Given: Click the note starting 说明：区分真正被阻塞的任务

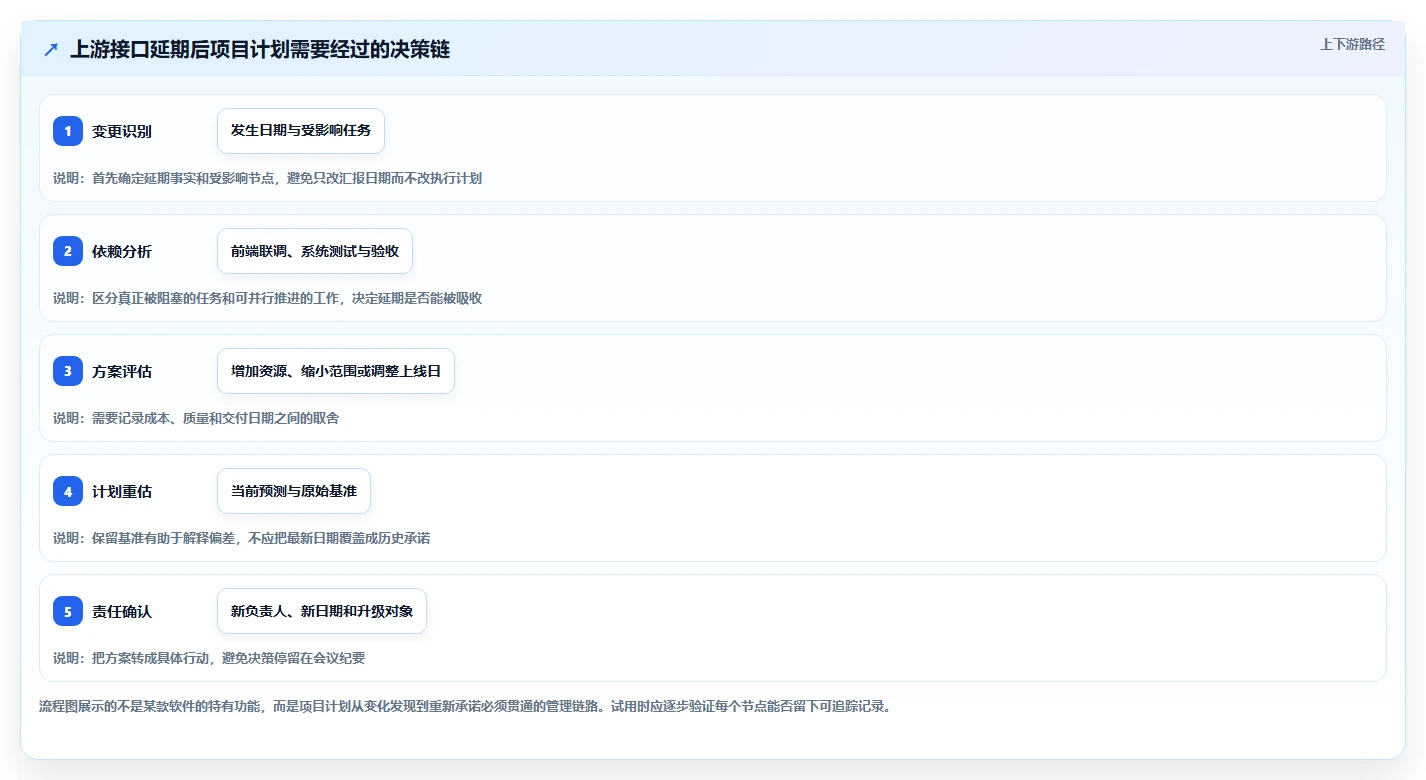Looking at the screenshot, I should pos(268,298).
